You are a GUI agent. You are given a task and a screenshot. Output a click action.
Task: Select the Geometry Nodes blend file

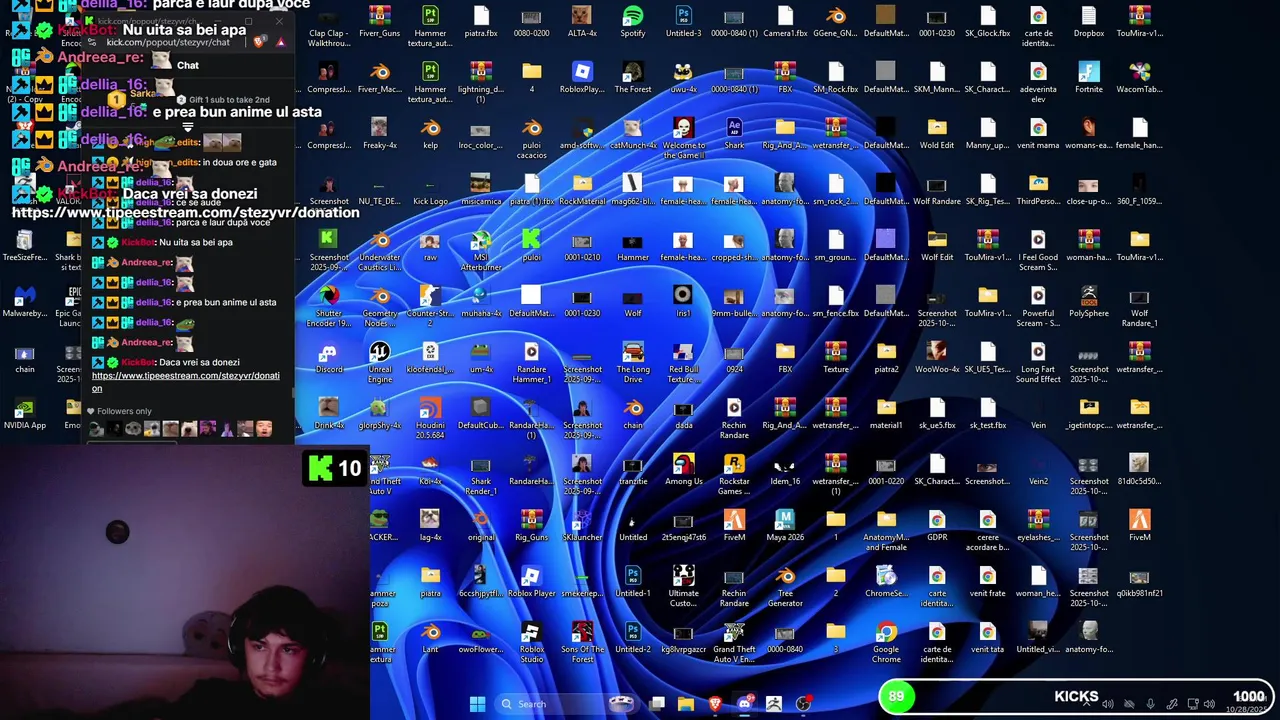380,306
